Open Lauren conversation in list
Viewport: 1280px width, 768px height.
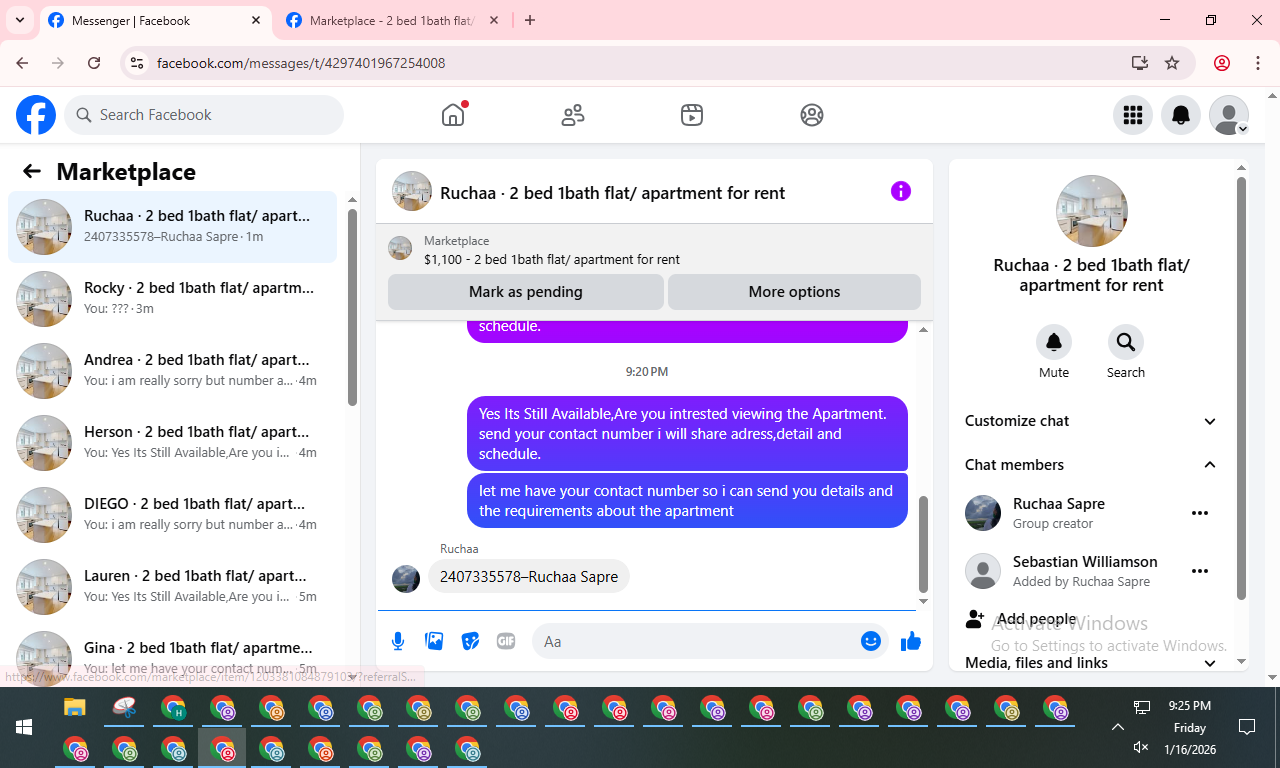coord(173,587)
